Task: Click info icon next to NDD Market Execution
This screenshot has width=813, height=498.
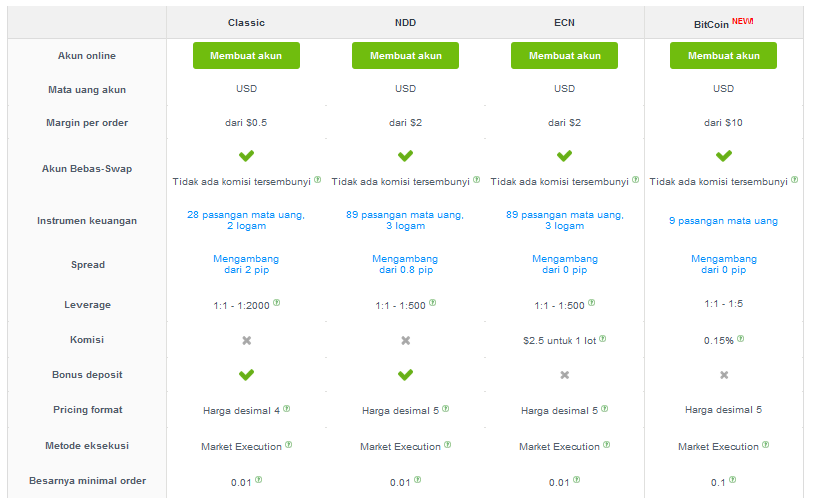Action: click(x=447, y=445)
